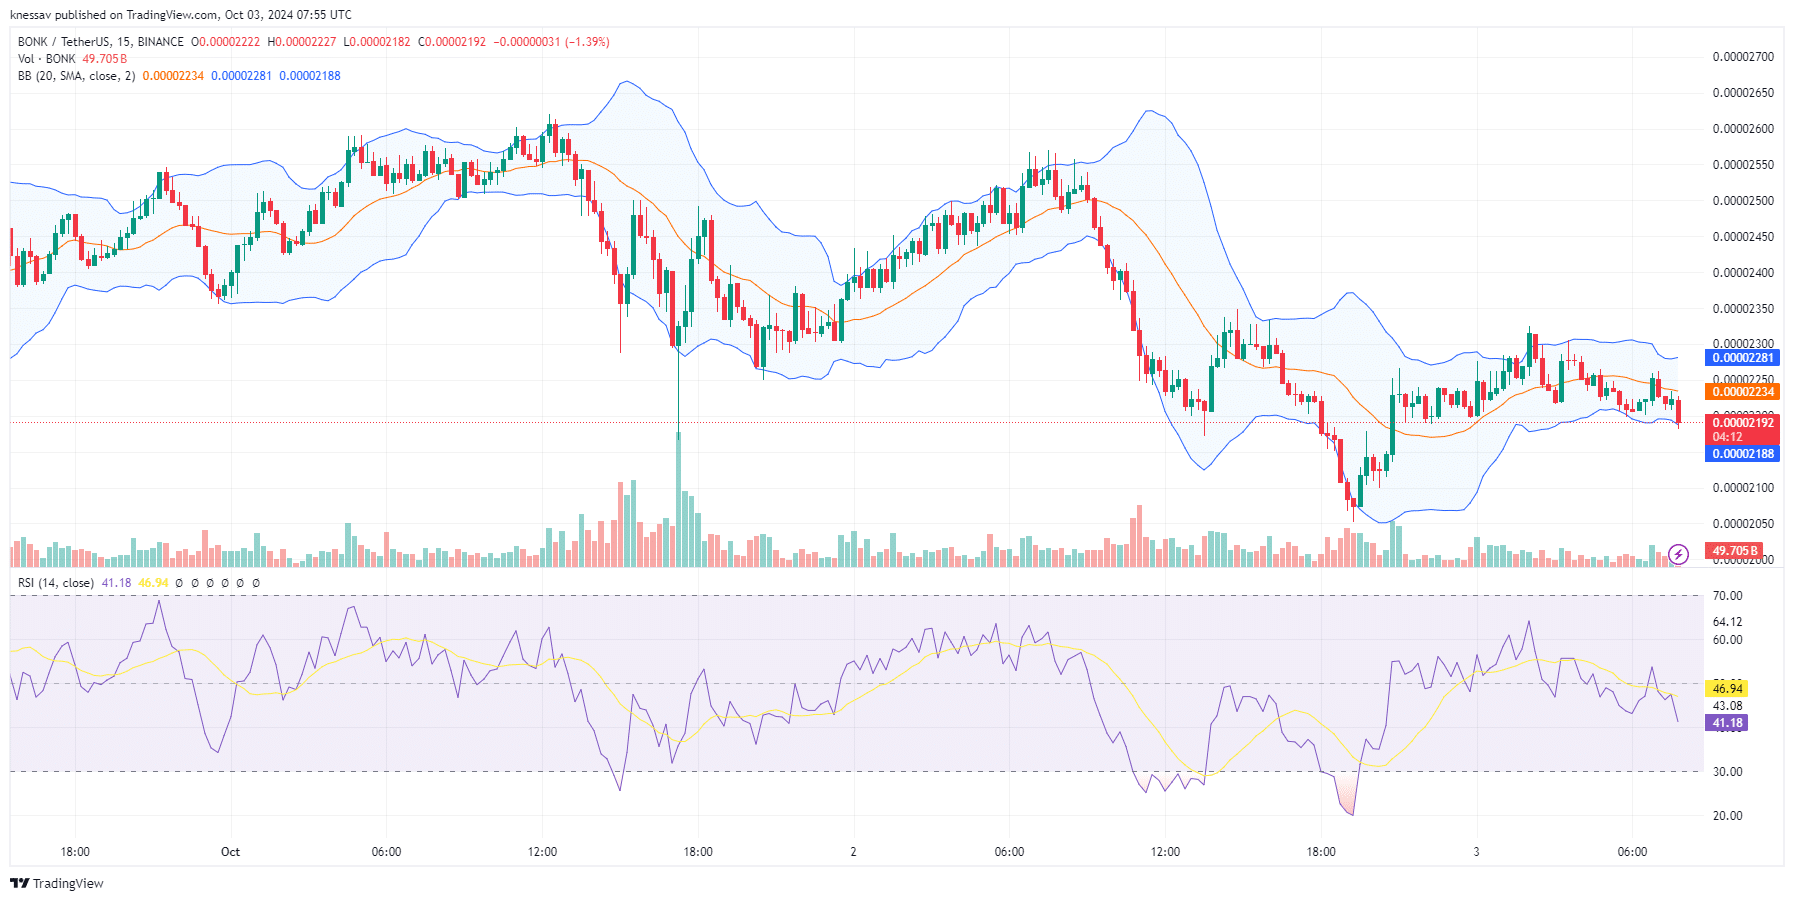Click the 'Oct' date label on the time axis
The height and width of the screenshot is (901, 1794).
(x=230, y=852)
